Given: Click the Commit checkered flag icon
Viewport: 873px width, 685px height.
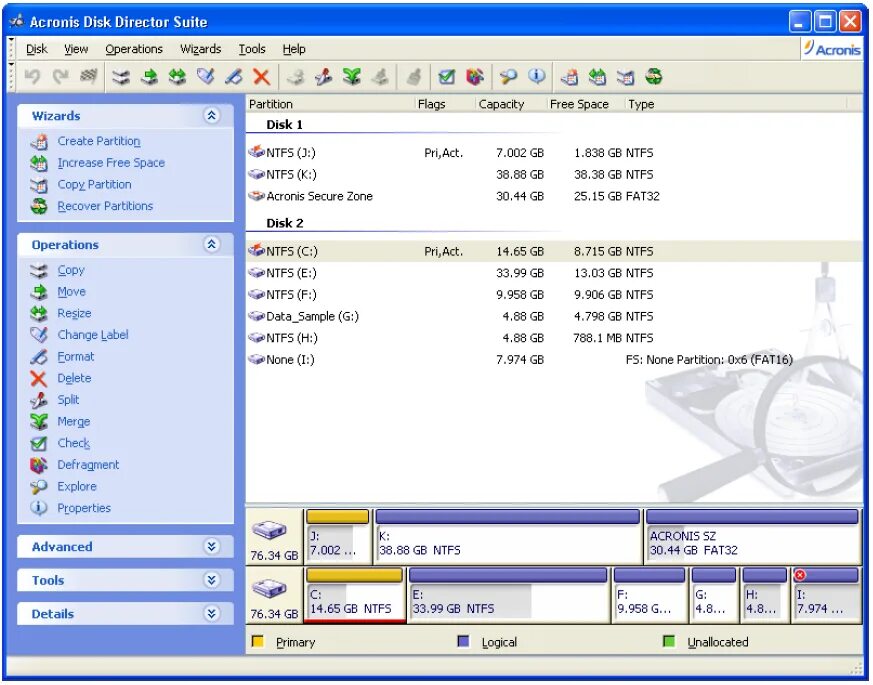Looking at the screenshot, I should (89, 77).
